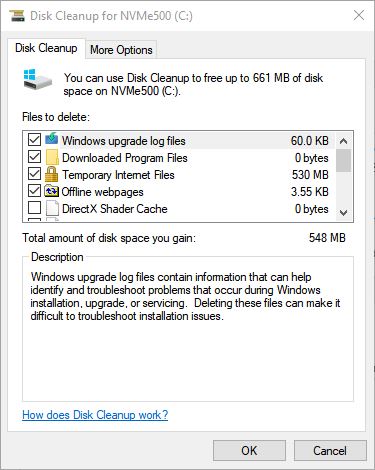Viewport: 375px width, 470px height.
Task: Select the Downloaded Program Files row
Action: 178,158
